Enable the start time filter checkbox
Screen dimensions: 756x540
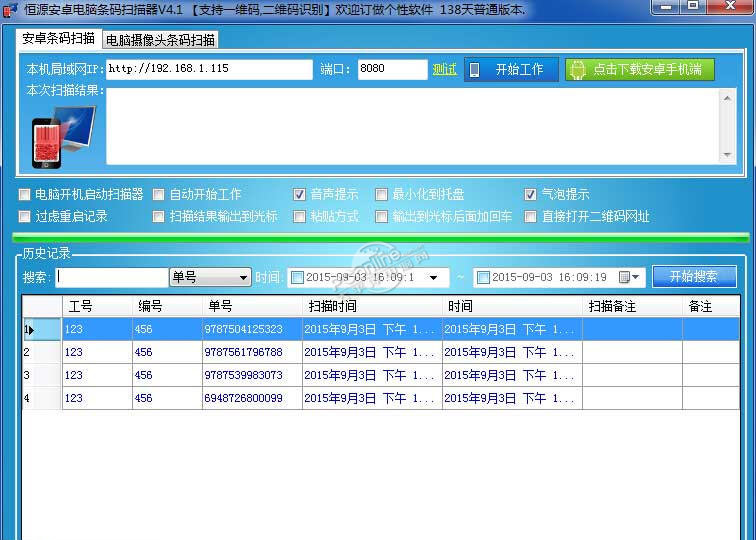(297, 277)
